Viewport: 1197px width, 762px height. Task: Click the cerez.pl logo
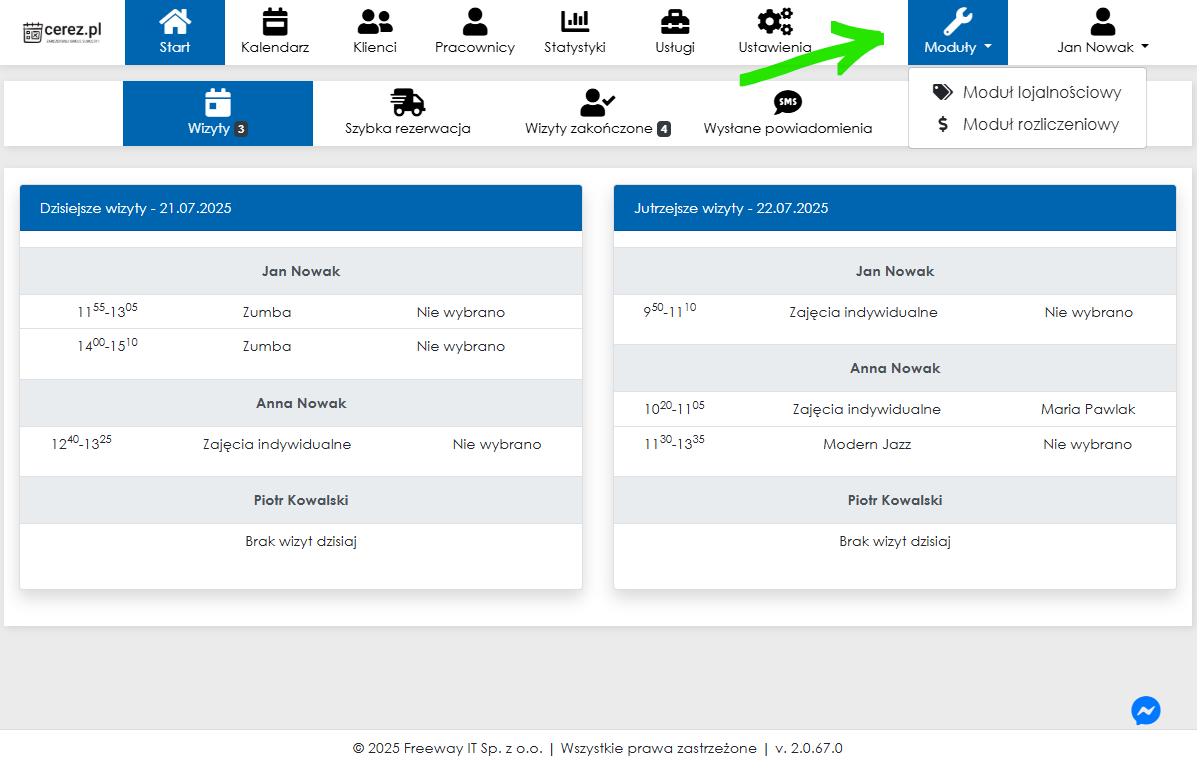[62, 31]
